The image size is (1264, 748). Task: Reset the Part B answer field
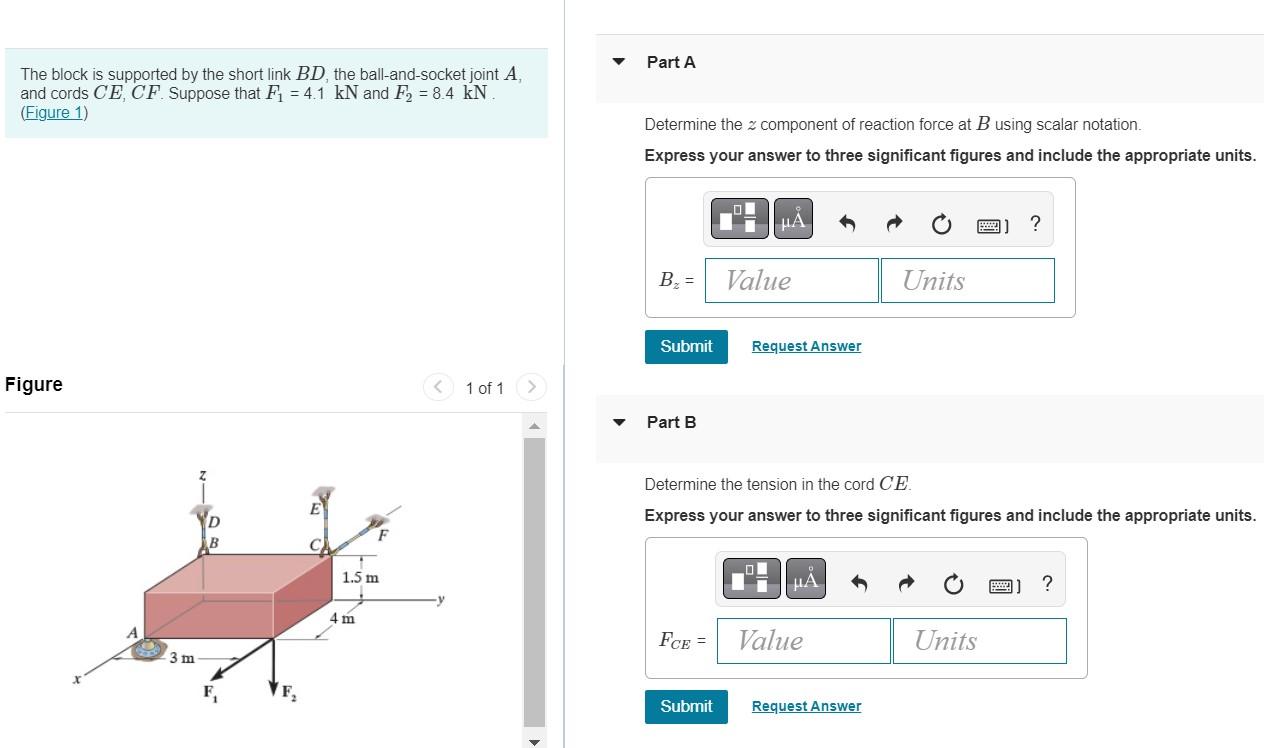[952, 585]
